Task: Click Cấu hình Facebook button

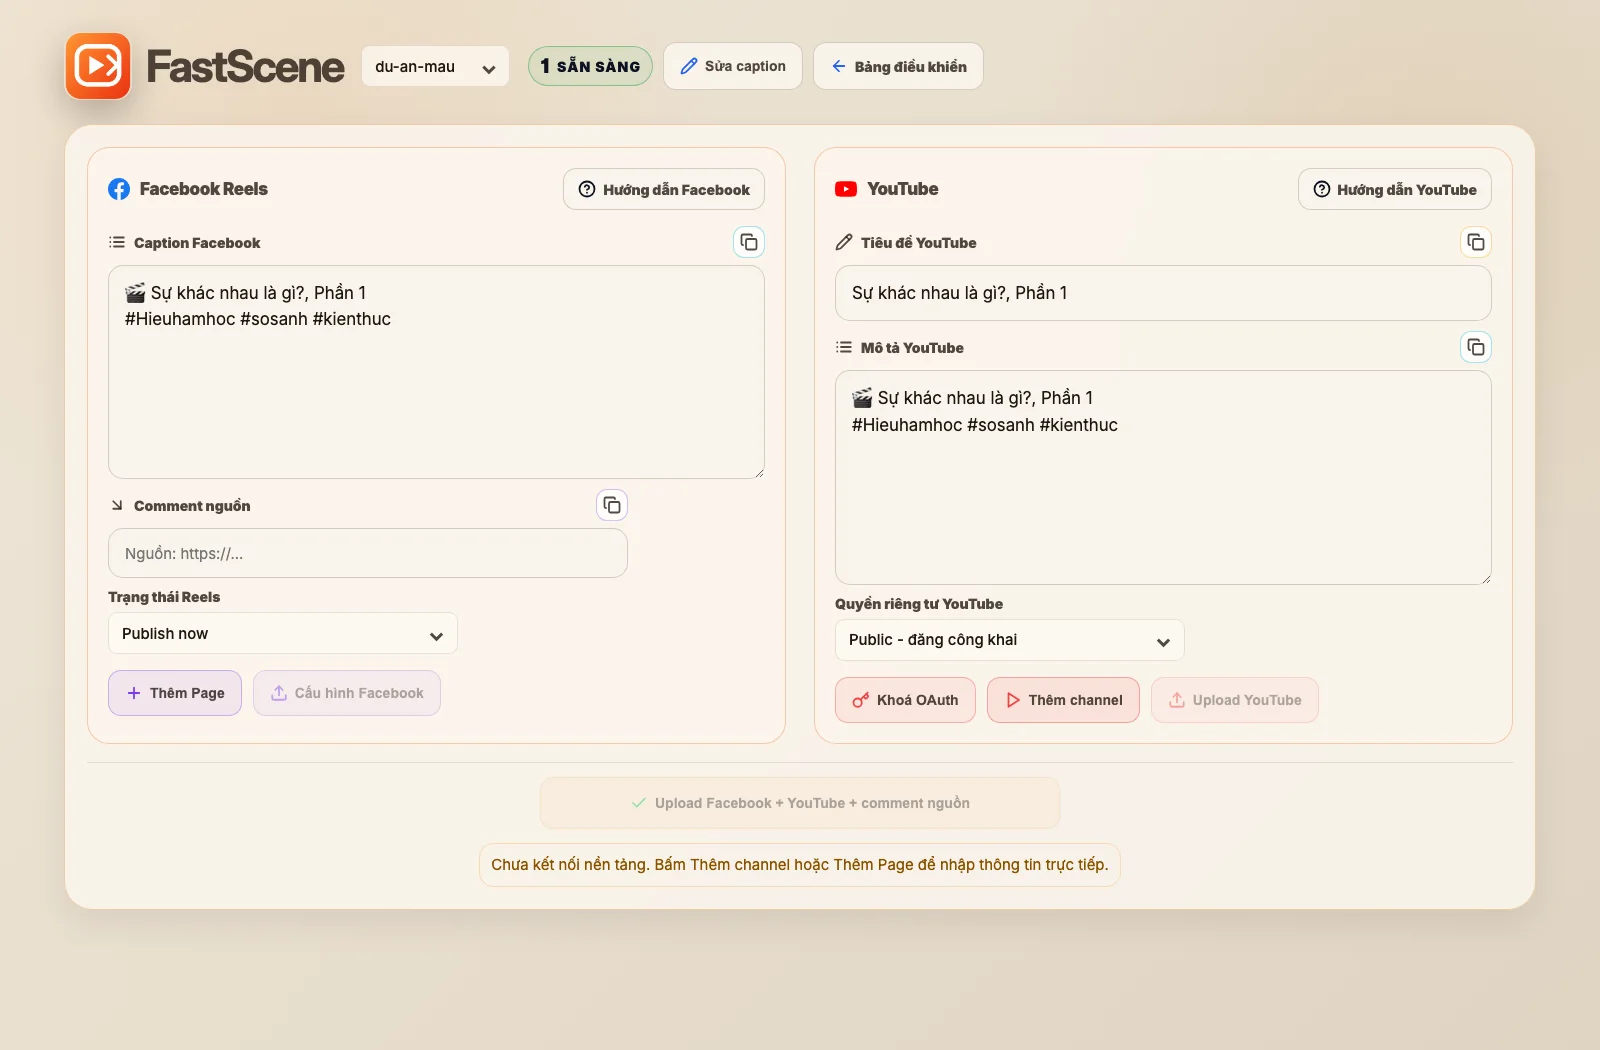Action: pos(347,693)
